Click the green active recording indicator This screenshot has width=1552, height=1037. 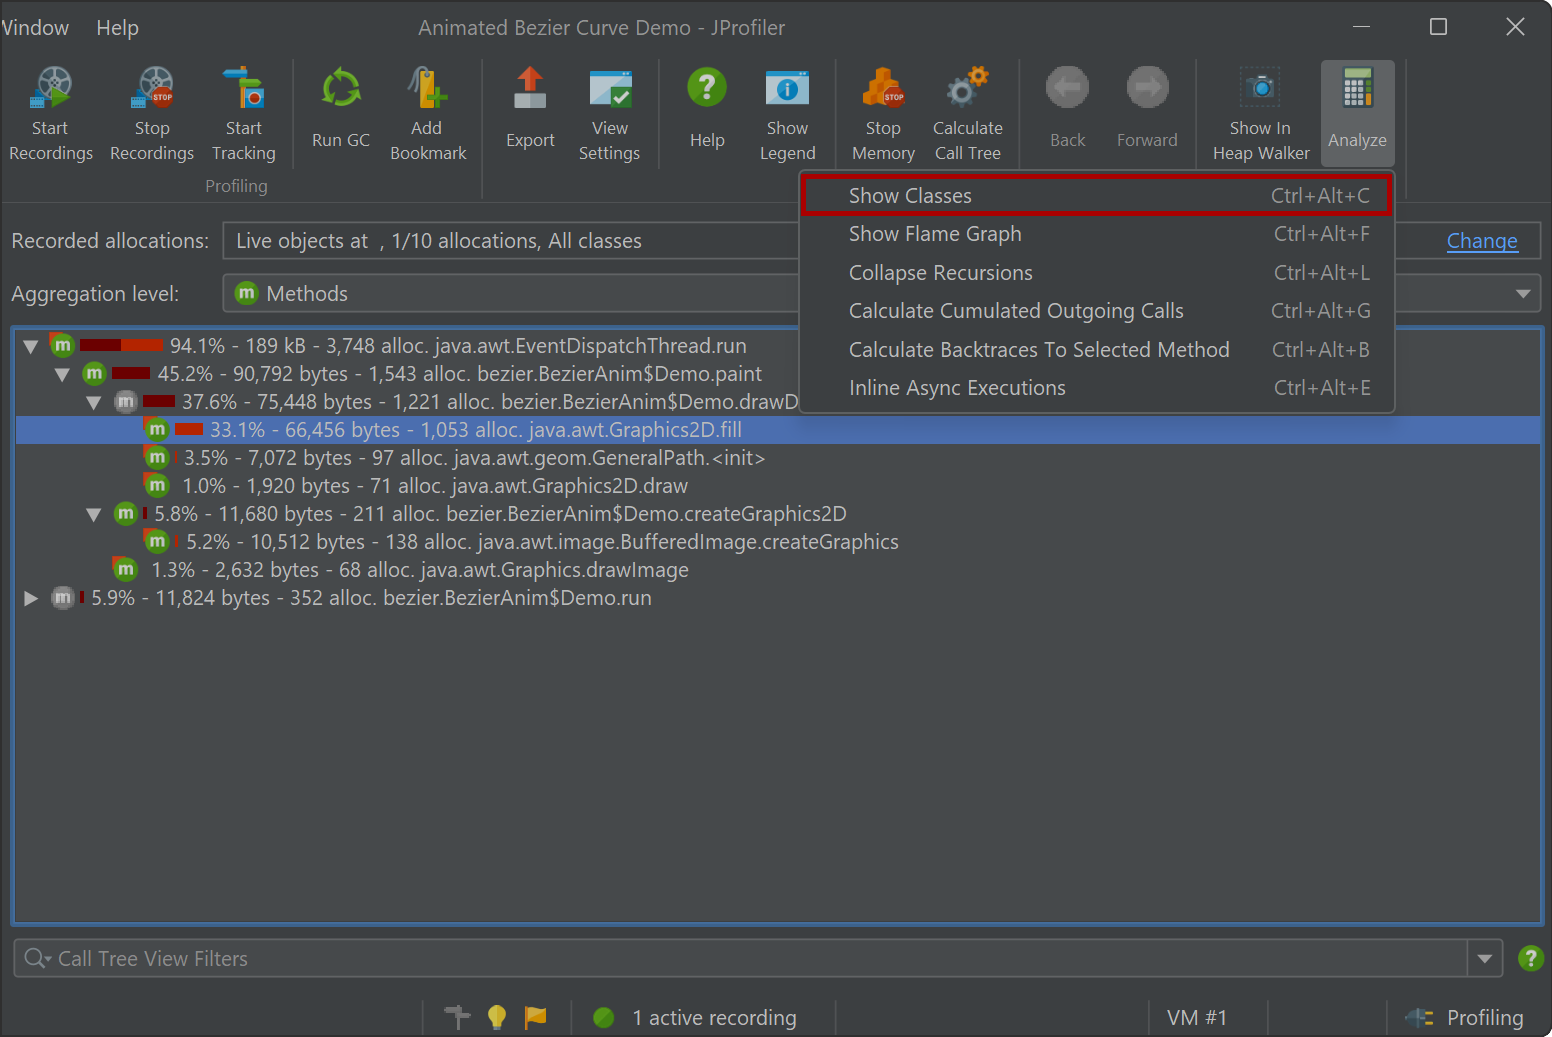tap(603, 1017)
